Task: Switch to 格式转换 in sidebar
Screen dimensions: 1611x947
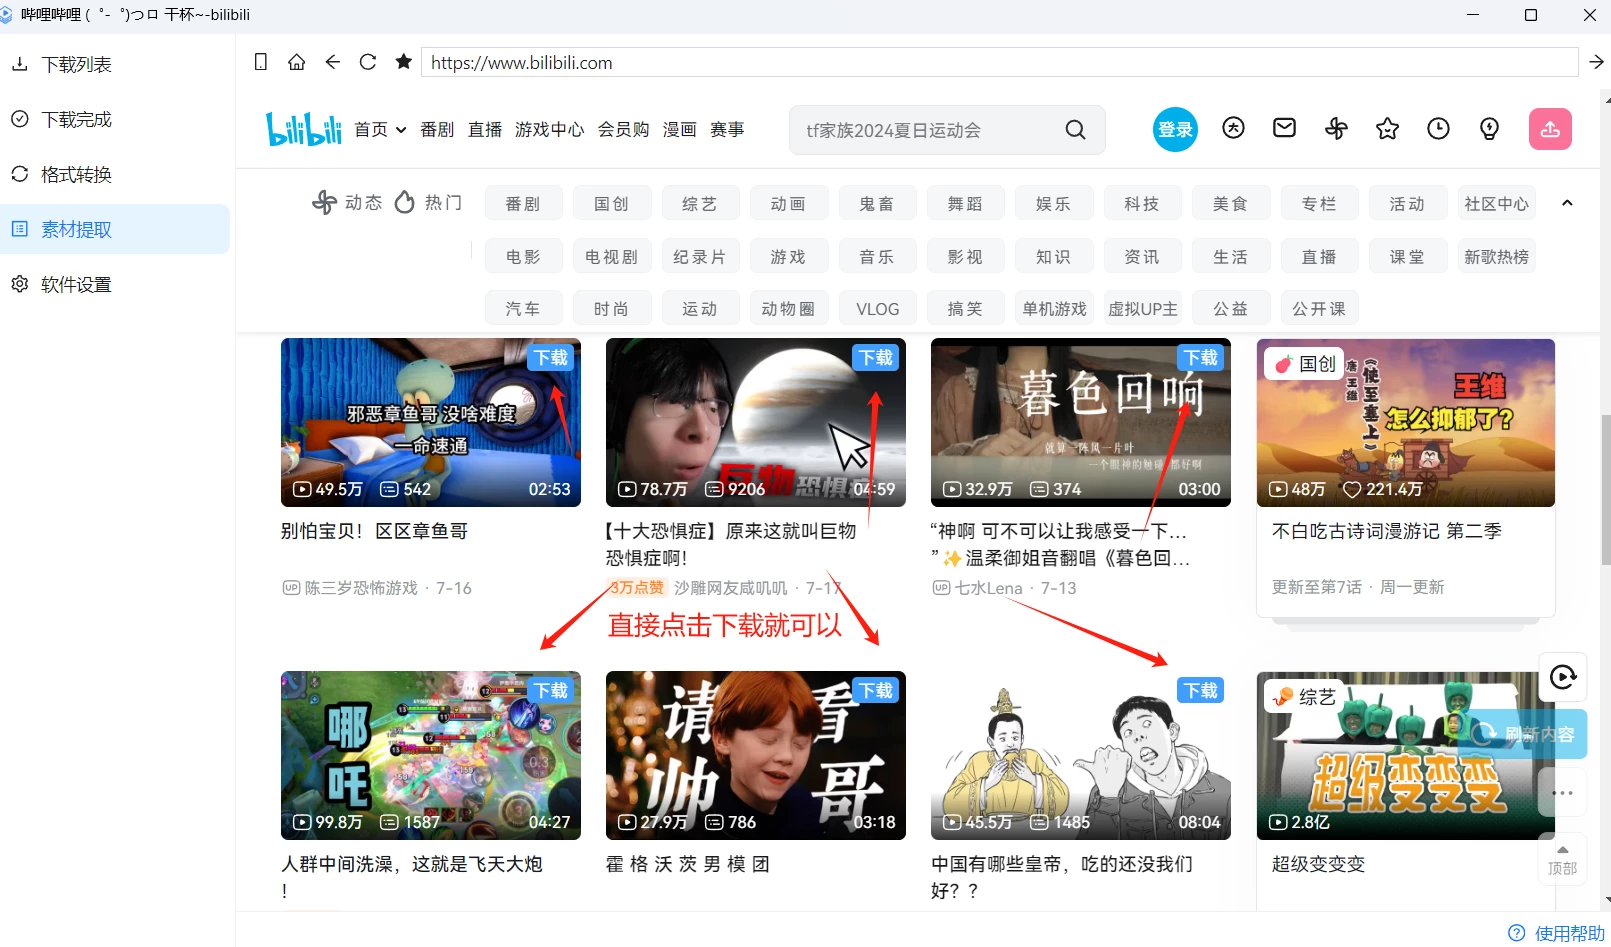Action: (115, 174)
